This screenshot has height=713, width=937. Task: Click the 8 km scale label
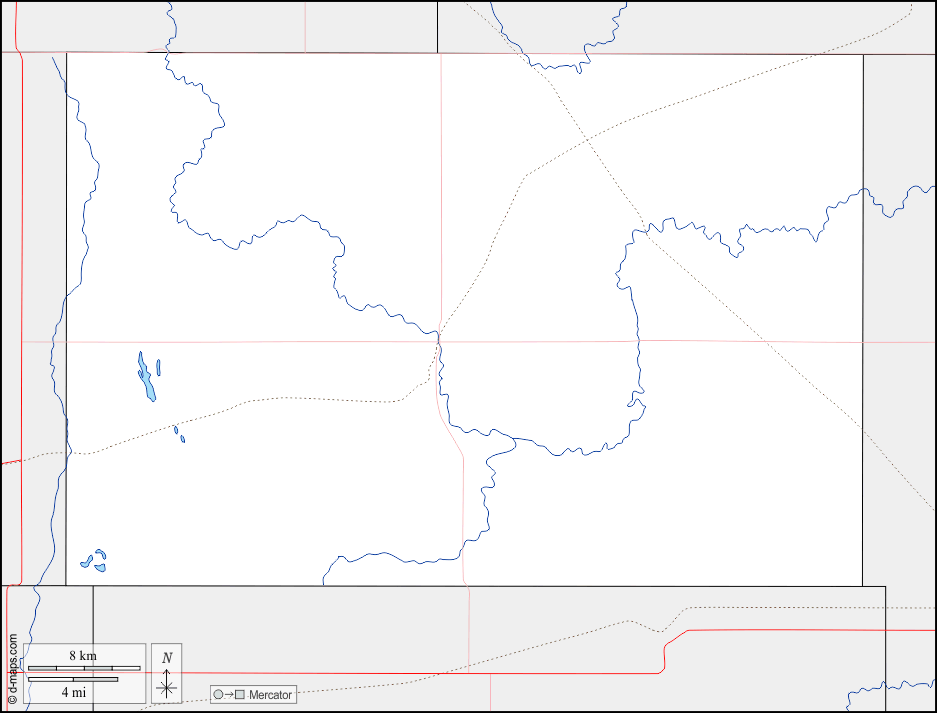[82, 655]
